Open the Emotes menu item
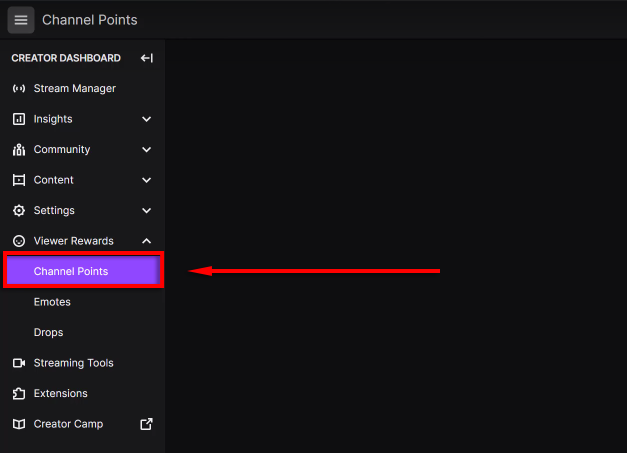 pyautogui.click(x=52, y=302)
